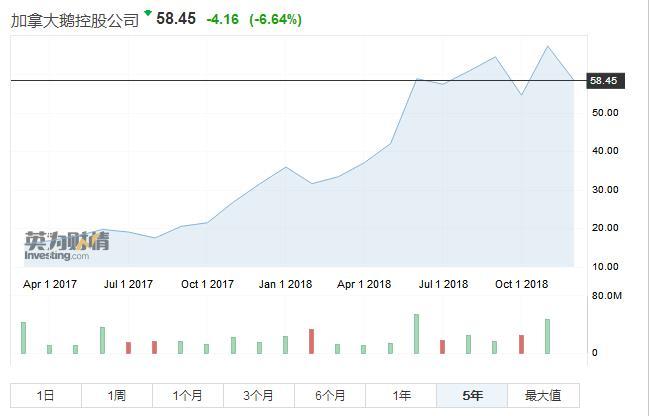Click the -6.64% percentage change text
Screen dimensions: 649x416
click(x=275, y=20)
